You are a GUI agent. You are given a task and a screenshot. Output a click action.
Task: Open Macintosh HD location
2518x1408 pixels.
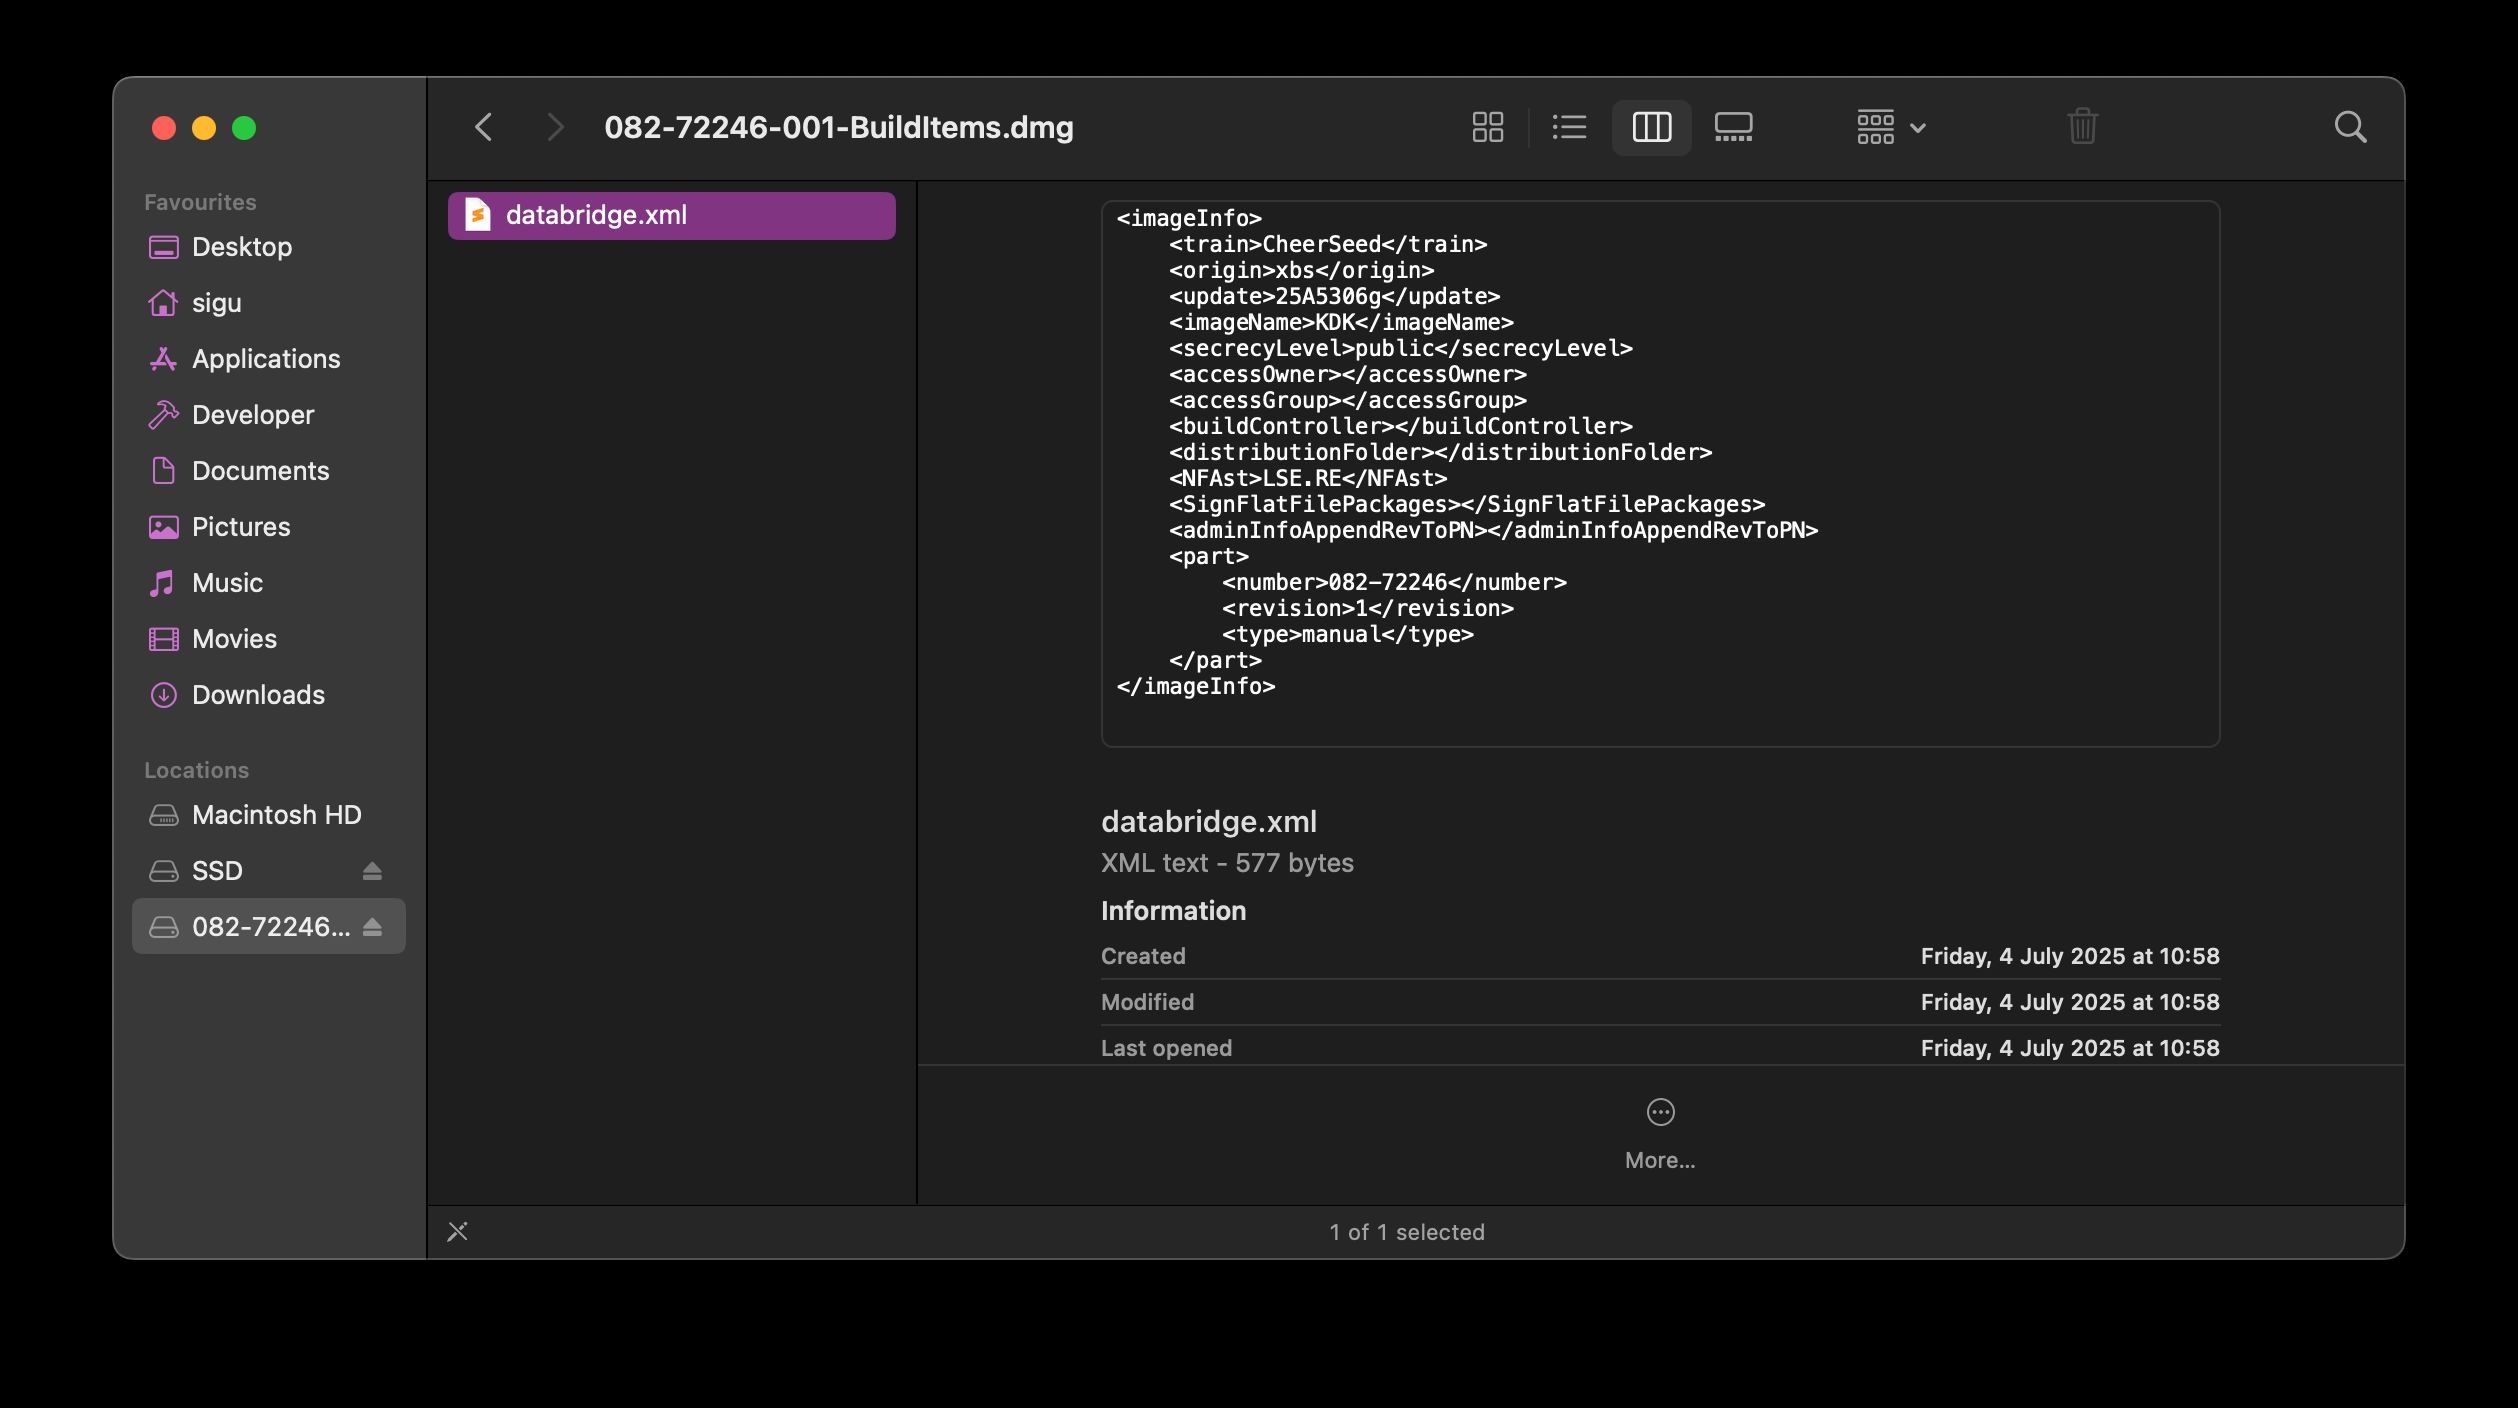point(276,815)
